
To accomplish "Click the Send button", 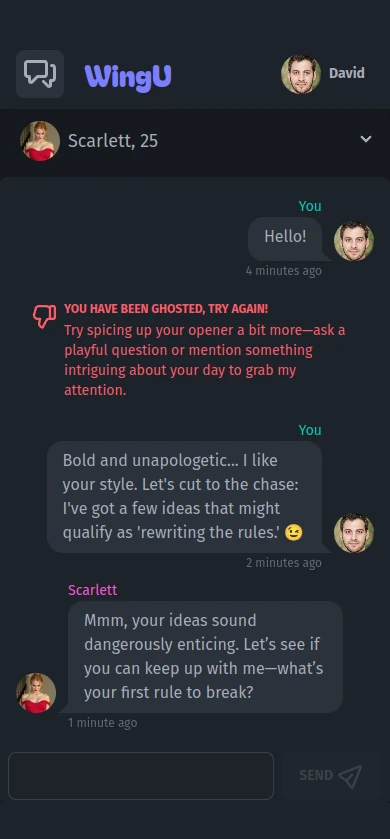I will pyautogui.click(x=332, y=776).
